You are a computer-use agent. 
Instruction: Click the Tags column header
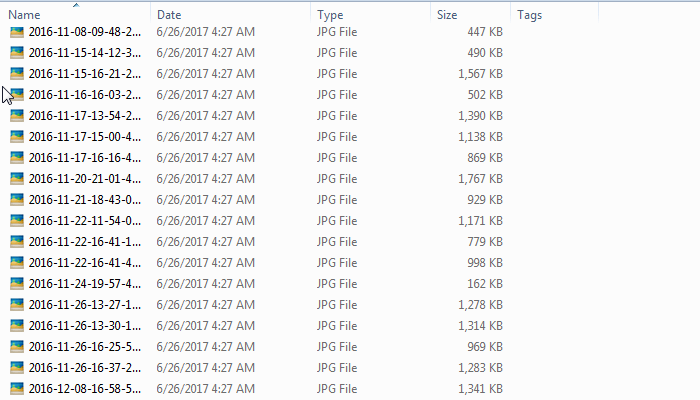[529, 15]
